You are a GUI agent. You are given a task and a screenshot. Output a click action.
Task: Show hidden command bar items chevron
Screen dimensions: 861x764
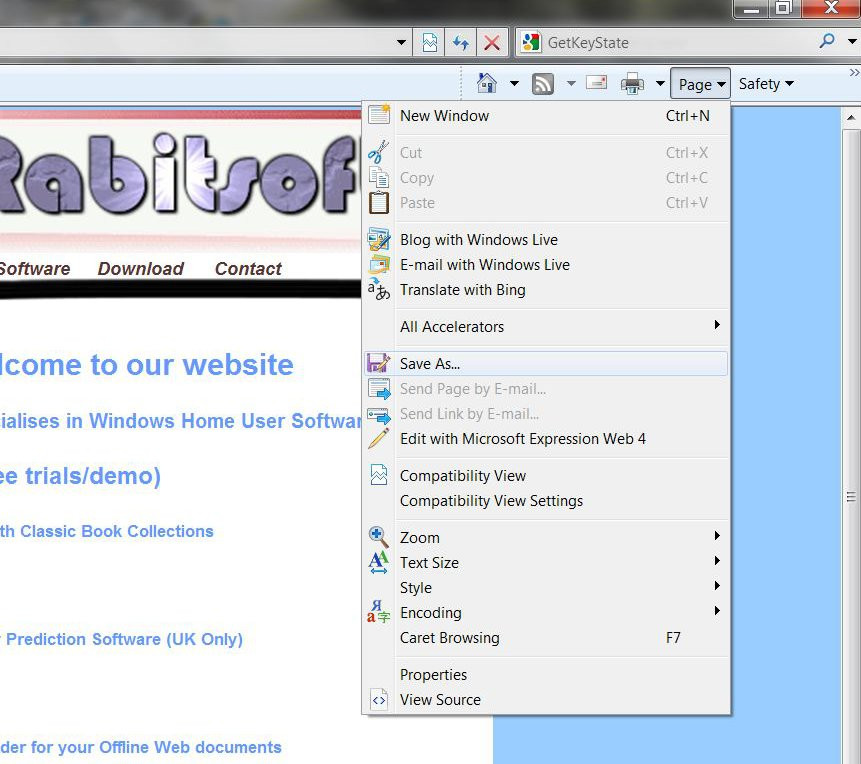tap(854, 73)
